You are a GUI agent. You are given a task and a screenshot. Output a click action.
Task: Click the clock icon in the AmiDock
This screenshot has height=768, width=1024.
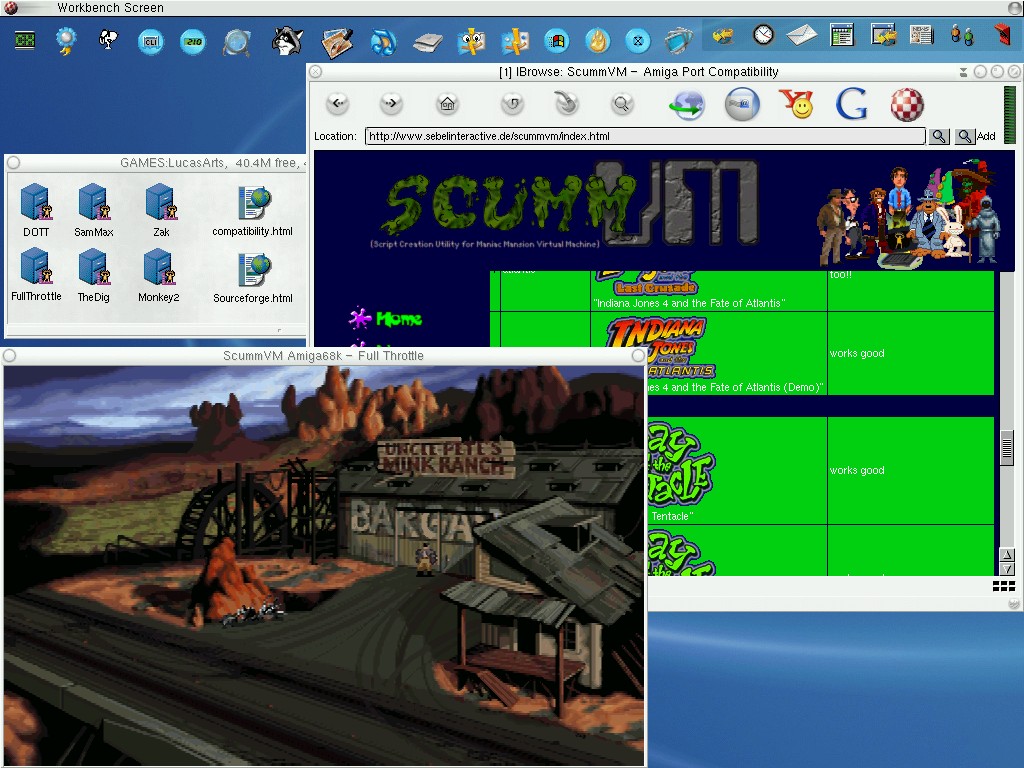(x=762, y=35)
